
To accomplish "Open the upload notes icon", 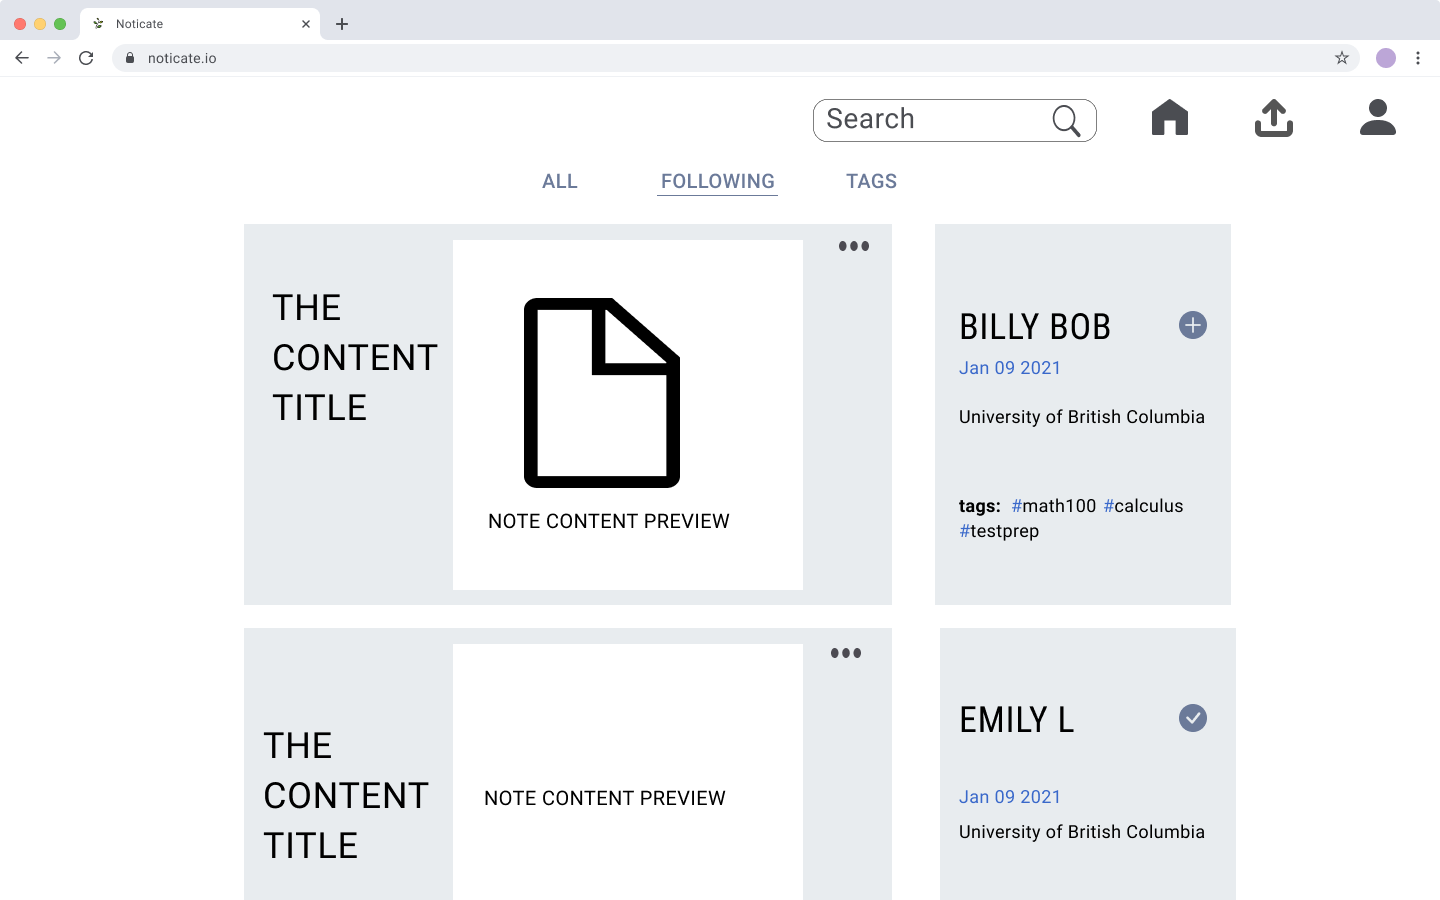I will pyautogui.click(x=1273, y=118).
